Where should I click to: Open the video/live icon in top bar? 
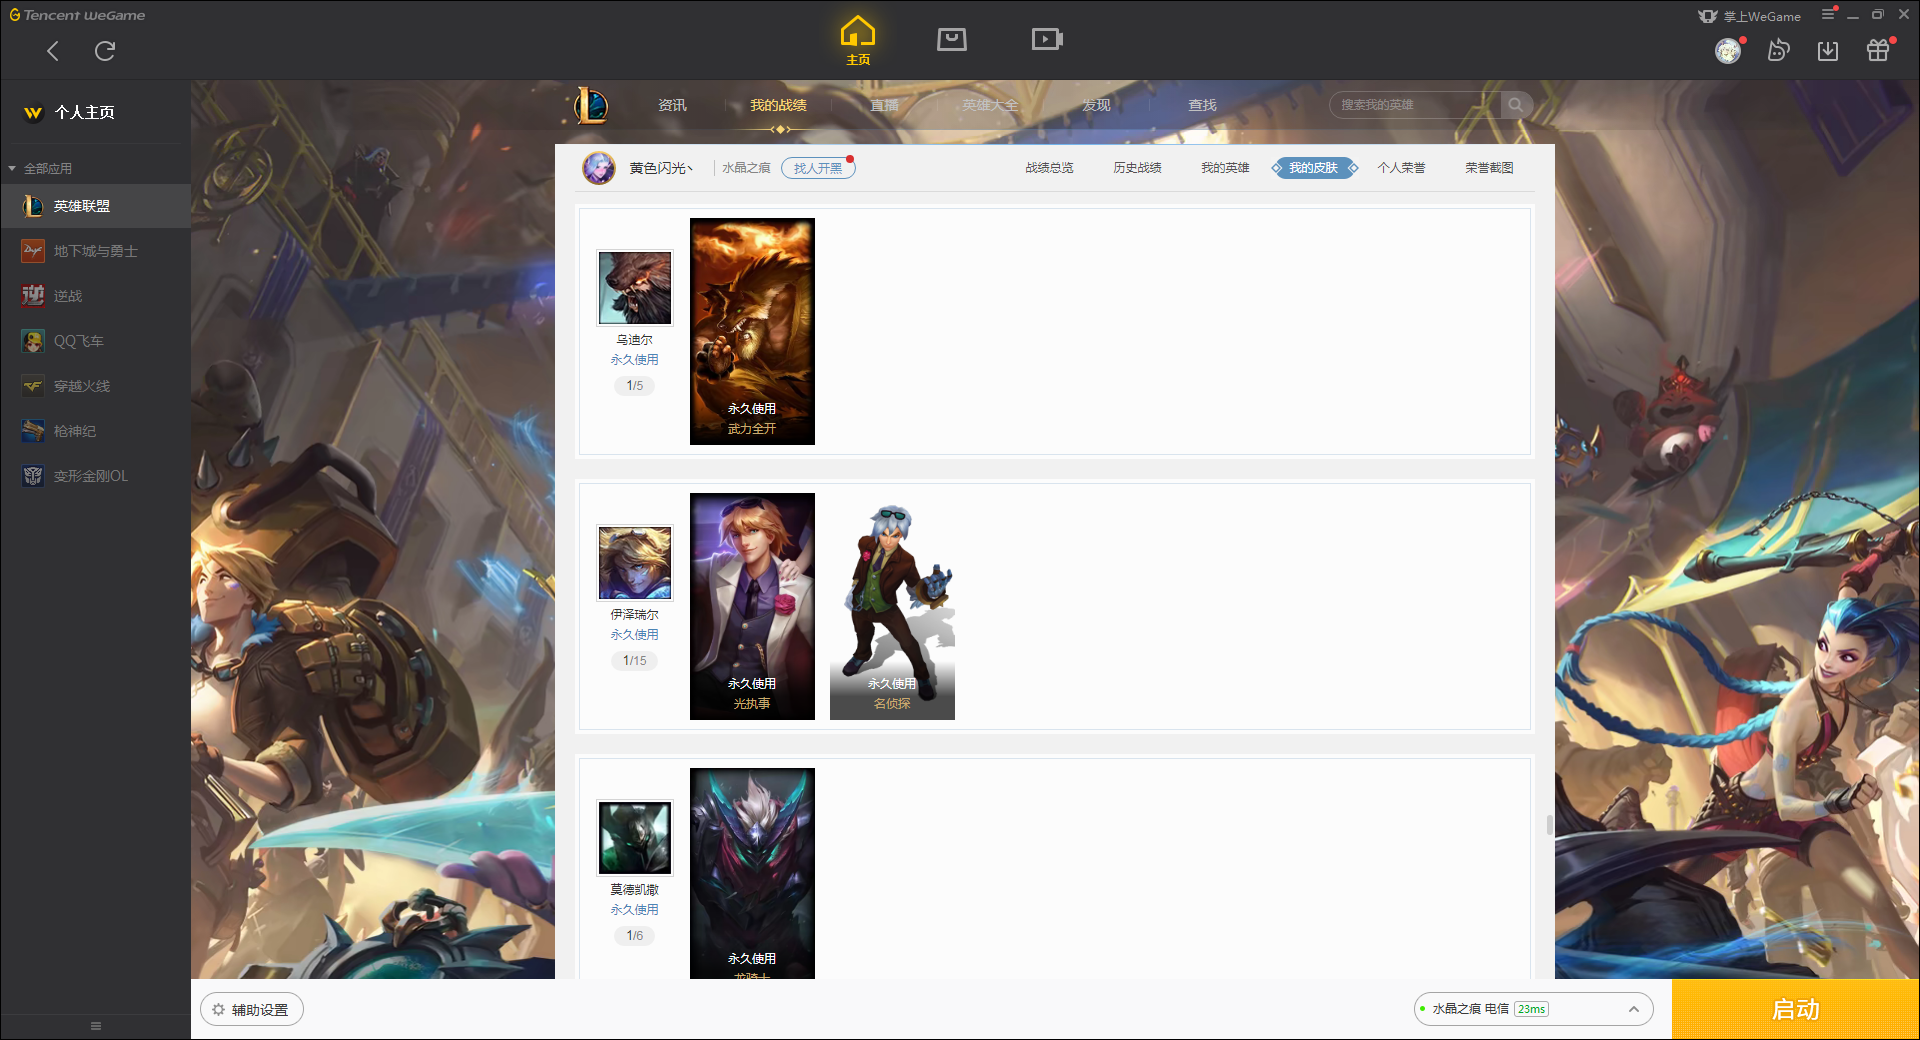(x=1046, y=39)
